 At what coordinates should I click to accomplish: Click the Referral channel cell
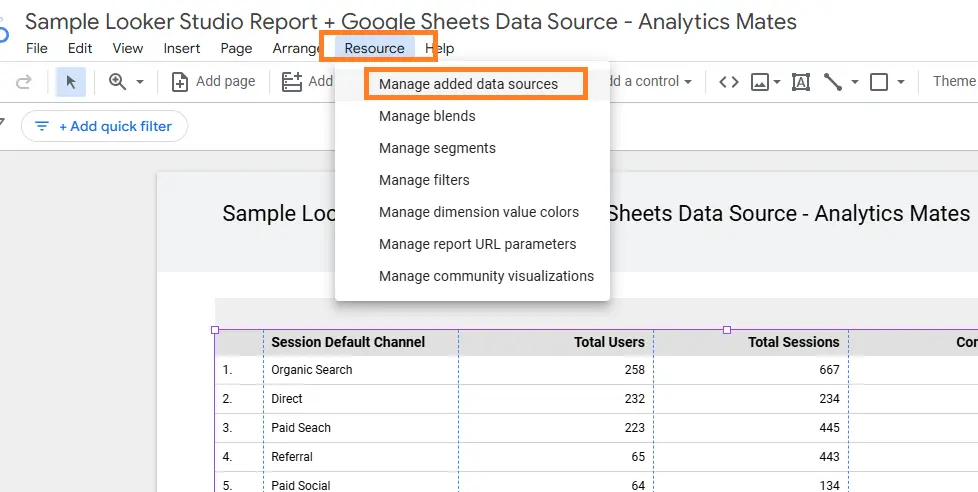[x=292, y=456]
